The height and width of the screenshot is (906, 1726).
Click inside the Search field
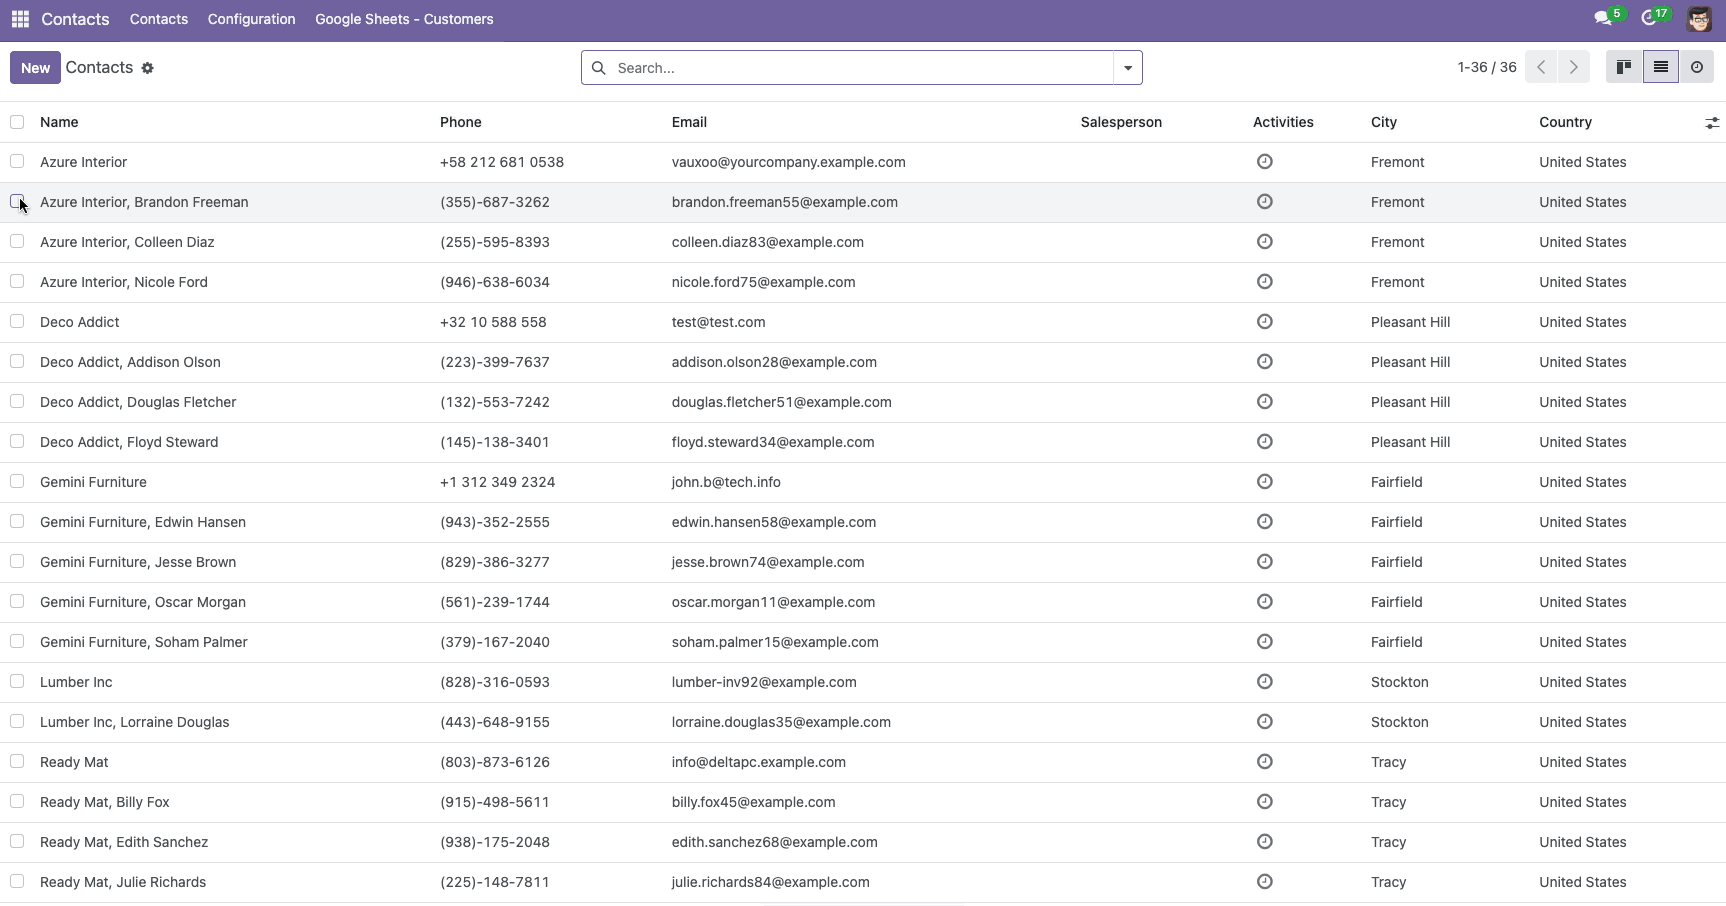pyautogui.click(x=861, y=68)
